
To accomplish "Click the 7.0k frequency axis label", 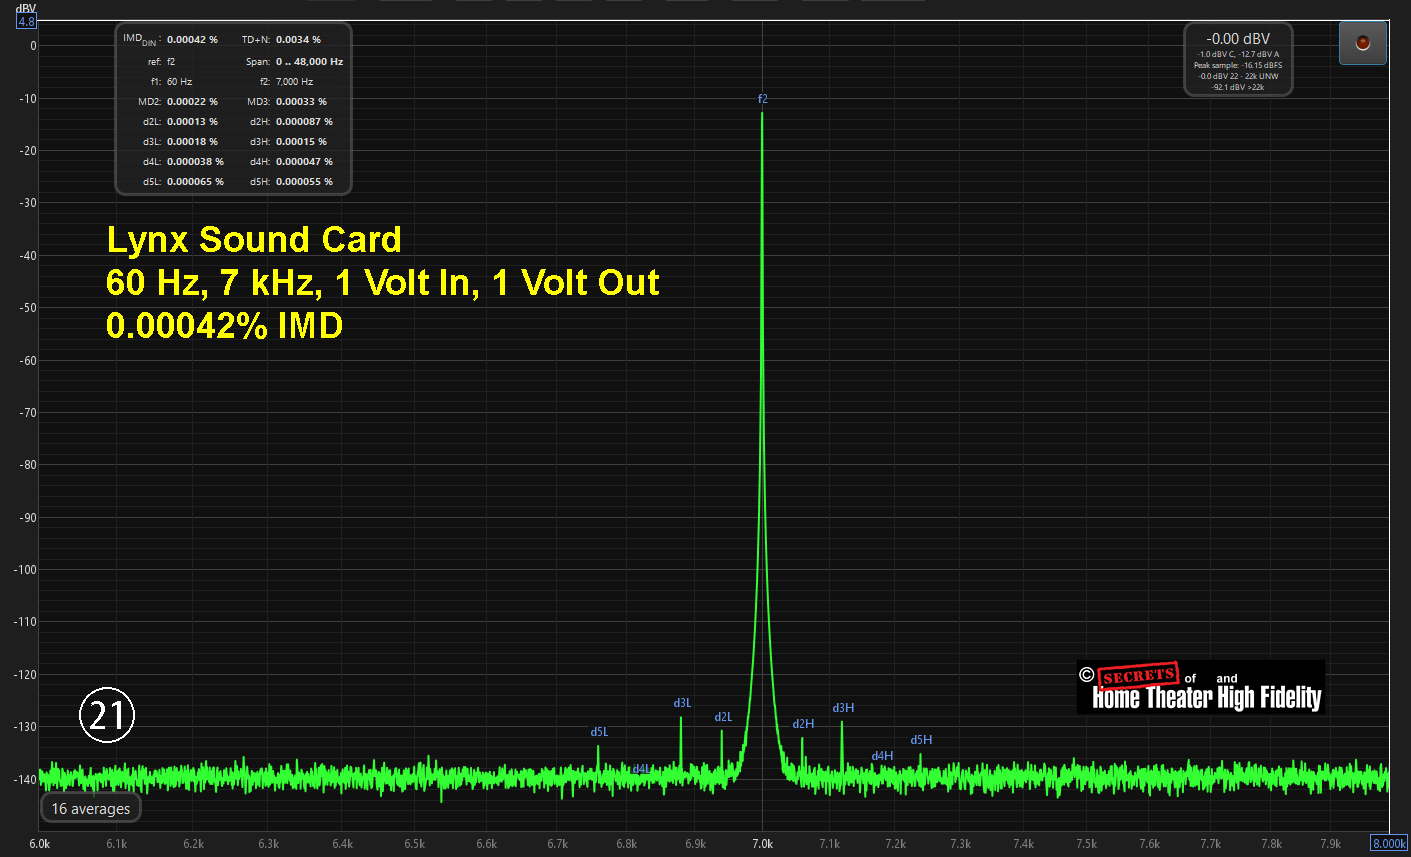I will (762, 844).
